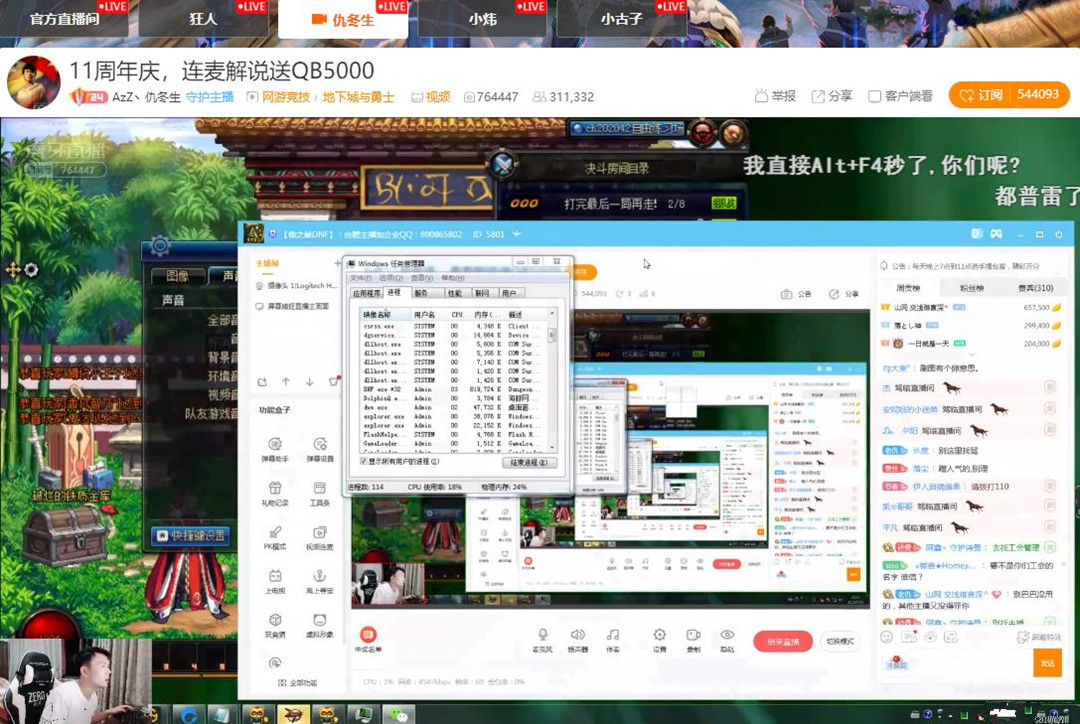The width and height of the screenshot is (1080, 724).
Task: Switch to 官方直播间 live tab
Action: coord(65,19)
